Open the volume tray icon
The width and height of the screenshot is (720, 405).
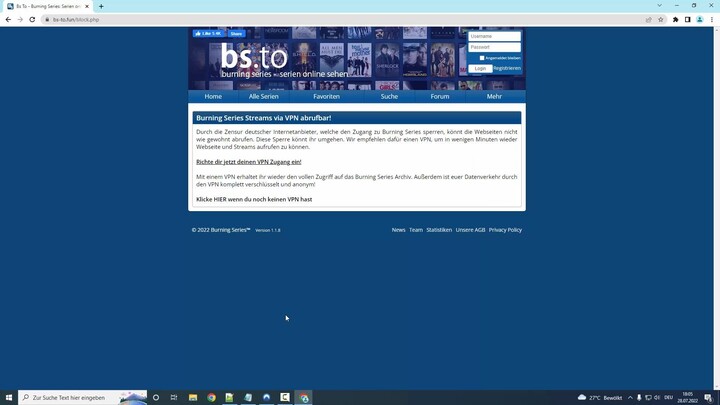click(657, 398)
